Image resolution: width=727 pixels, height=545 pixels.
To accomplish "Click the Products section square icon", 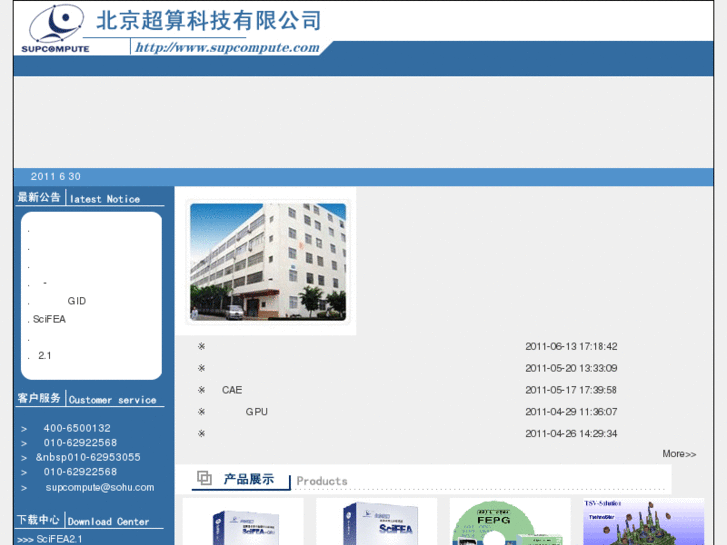I will 204,478.
